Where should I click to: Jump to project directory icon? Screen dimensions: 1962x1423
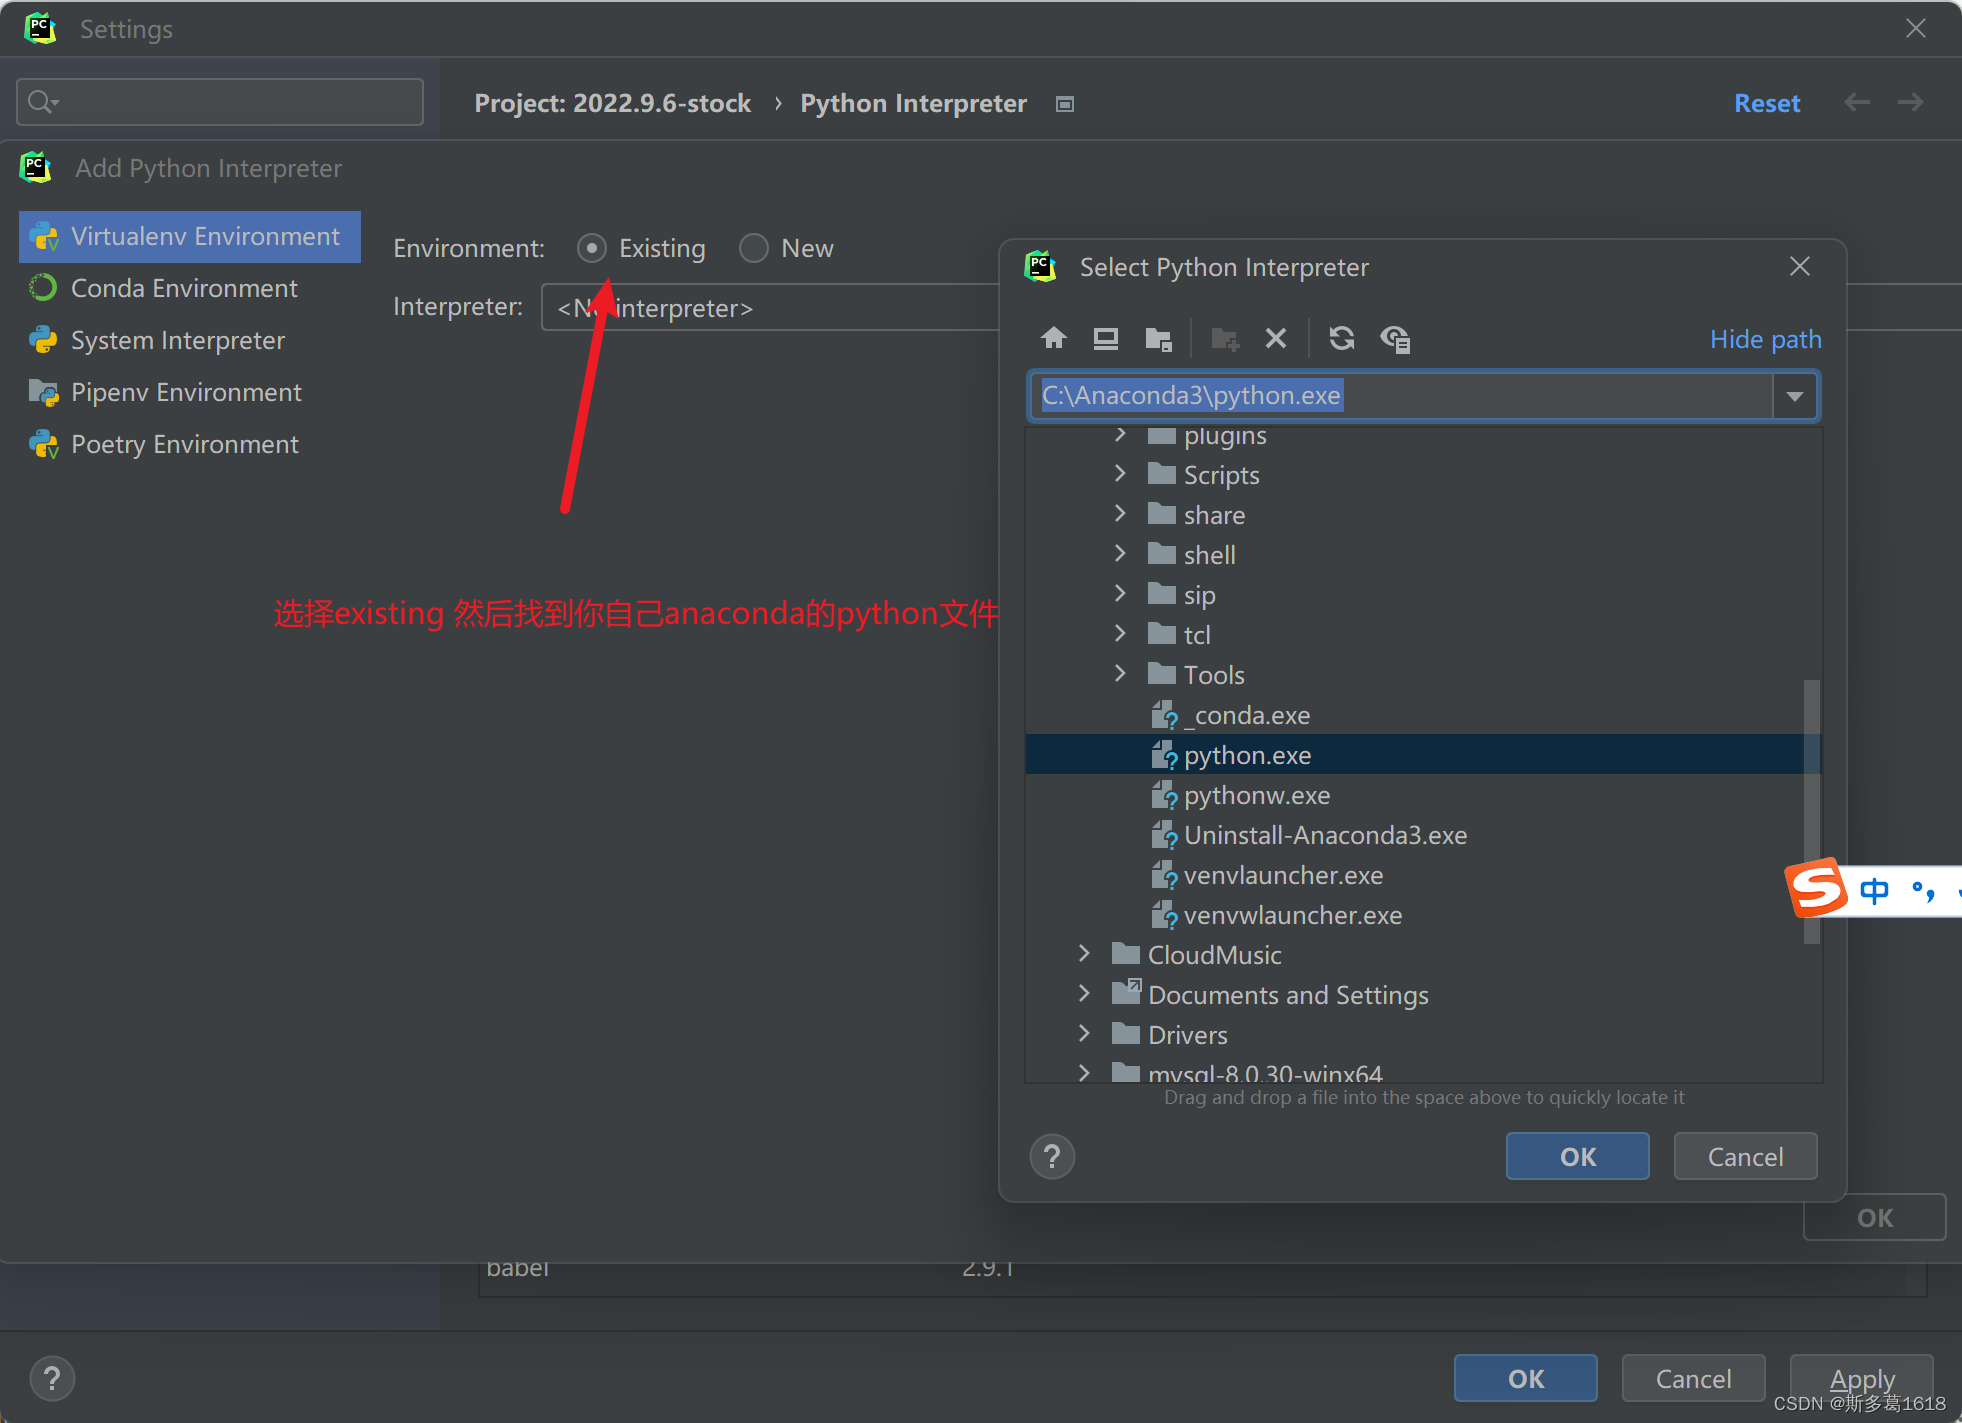click(x=1158, y=339)
